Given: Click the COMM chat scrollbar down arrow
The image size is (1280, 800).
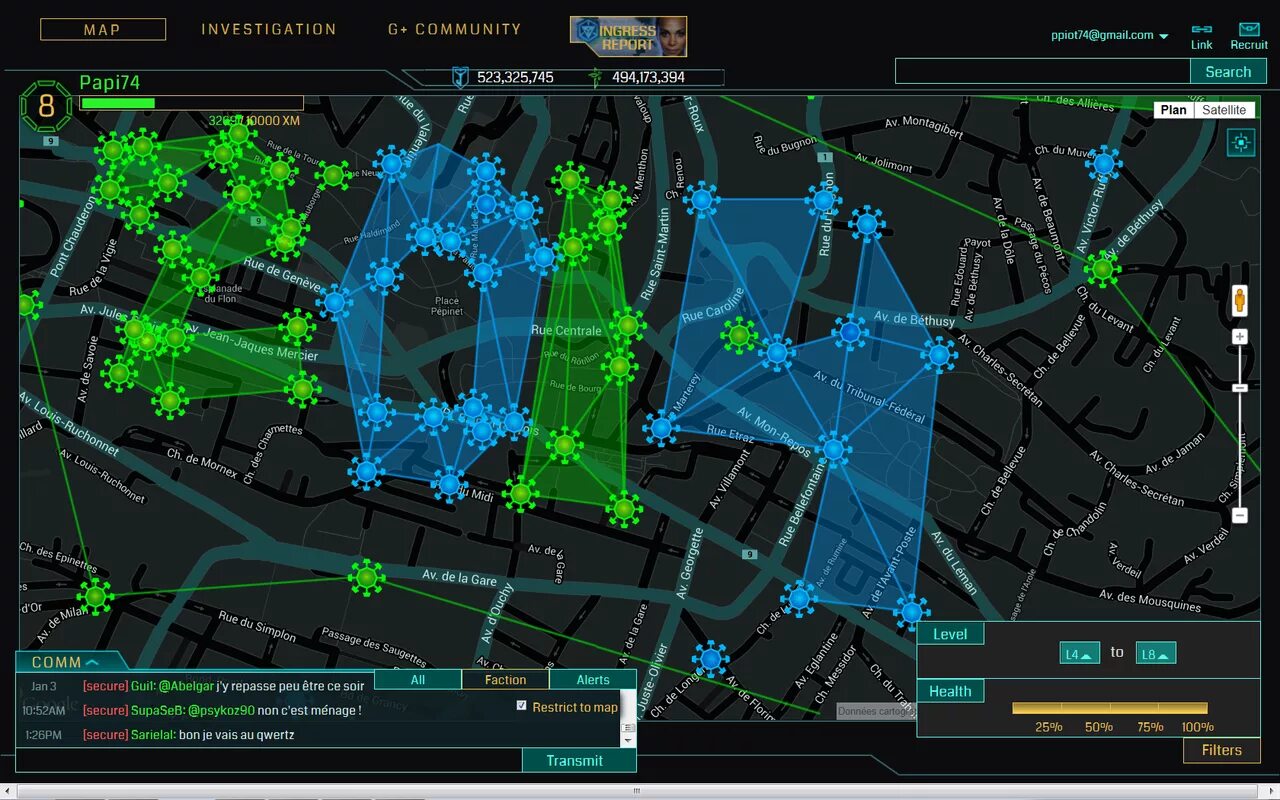Looking at the screenshot, I should coord(628,741).
